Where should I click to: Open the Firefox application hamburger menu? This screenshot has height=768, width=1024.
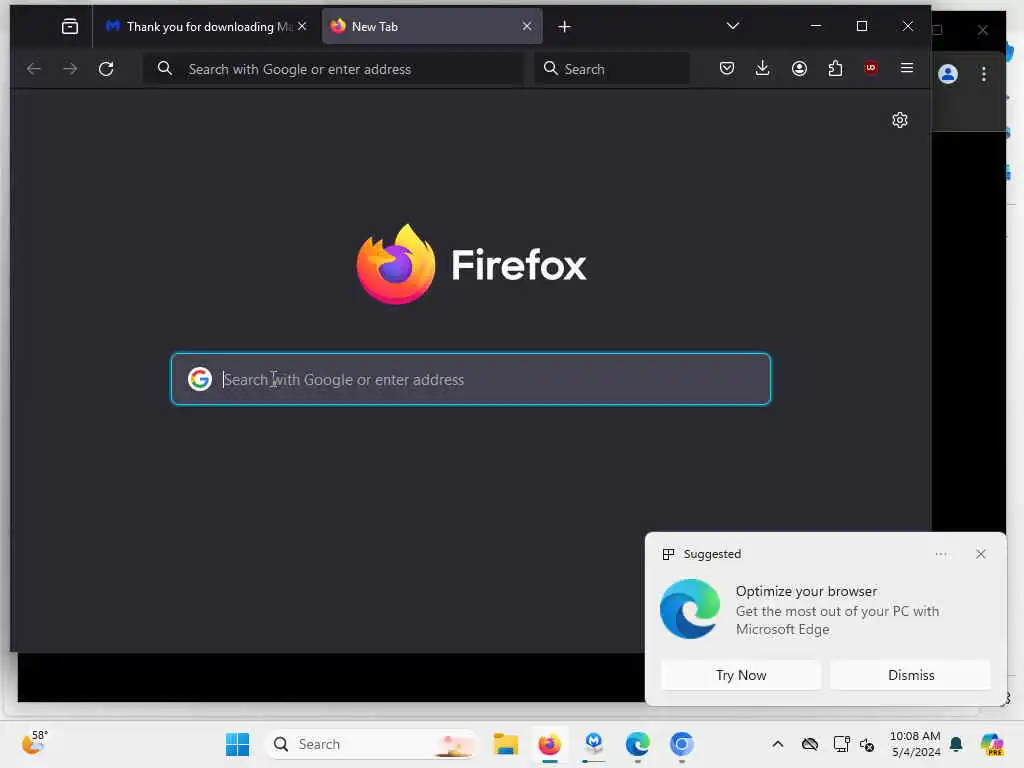[906, 68]
